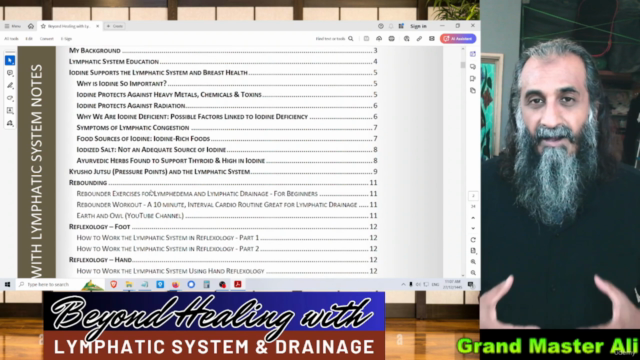This screenshot has height=360, width=640.
Task: Open the bookmarks panel icon in right rail
Action: pos(473,78)
